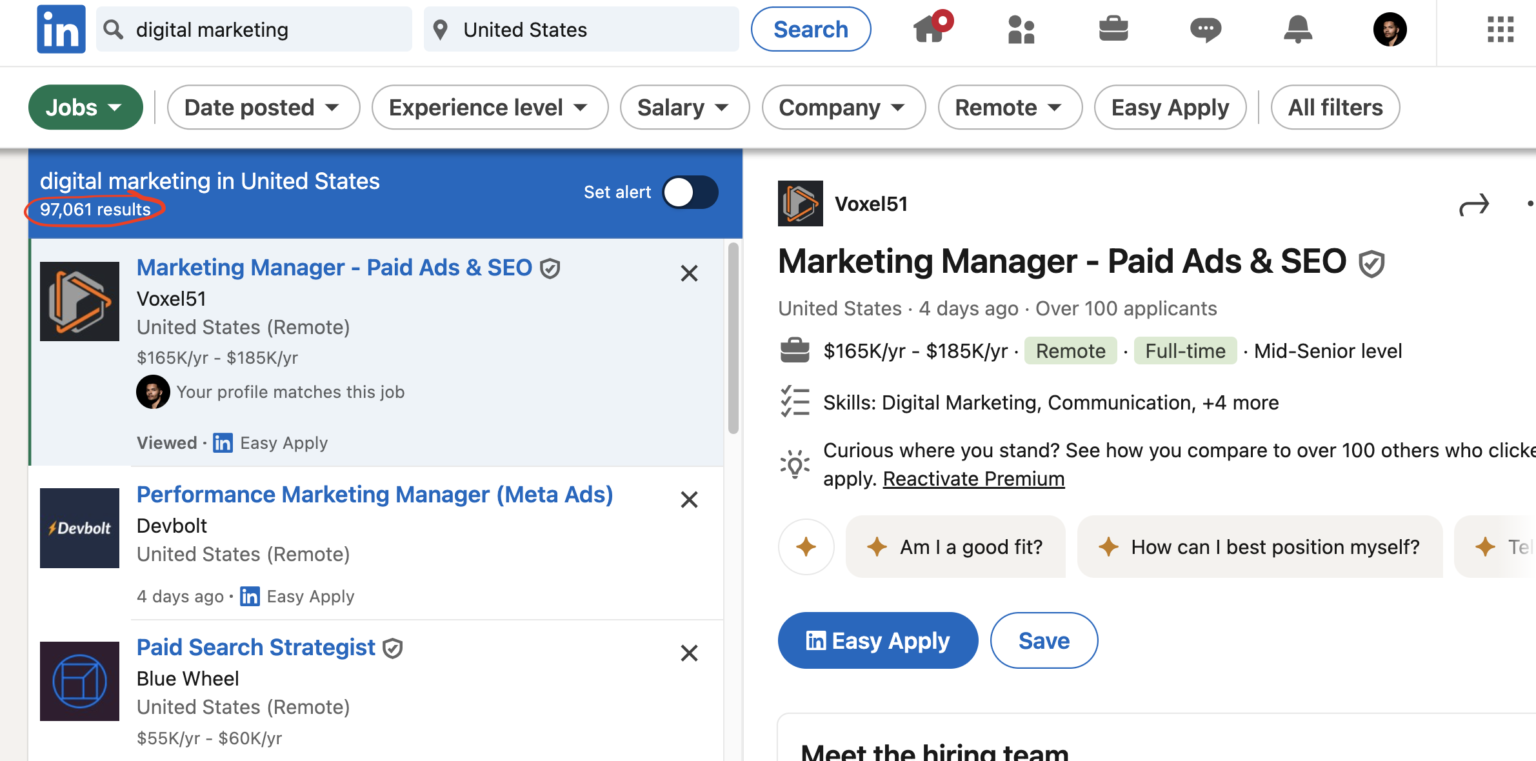This screenshot has height=761, width=1536.
Task: Open the Notifications bell icon
Action: pos(1297,30)
